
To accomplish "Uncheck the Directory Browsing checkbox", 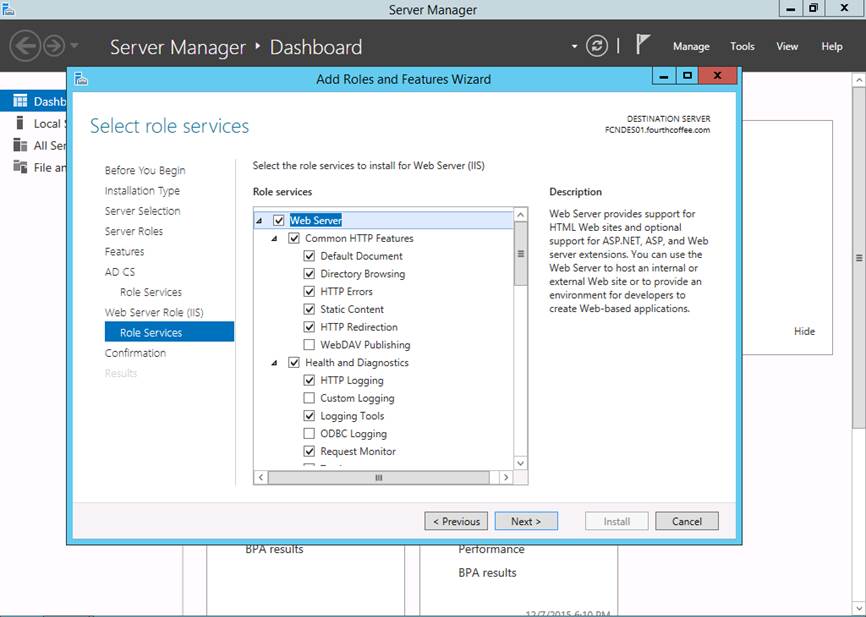I will click(309, 274).
